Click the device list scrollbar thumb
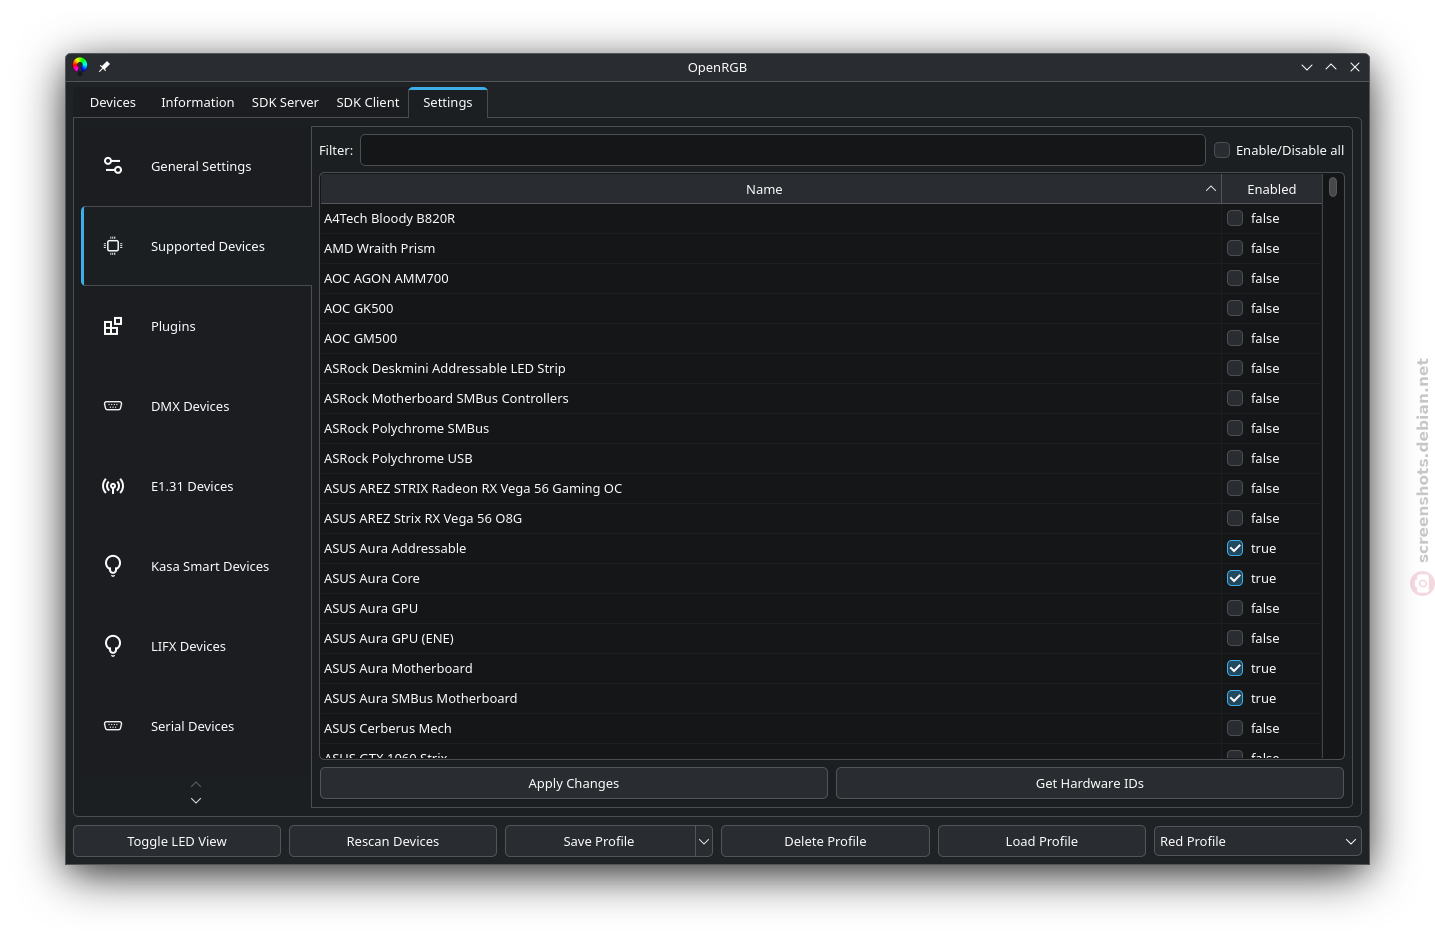The height and width of the screenshot is (942, 1435). pos(1333,187)
